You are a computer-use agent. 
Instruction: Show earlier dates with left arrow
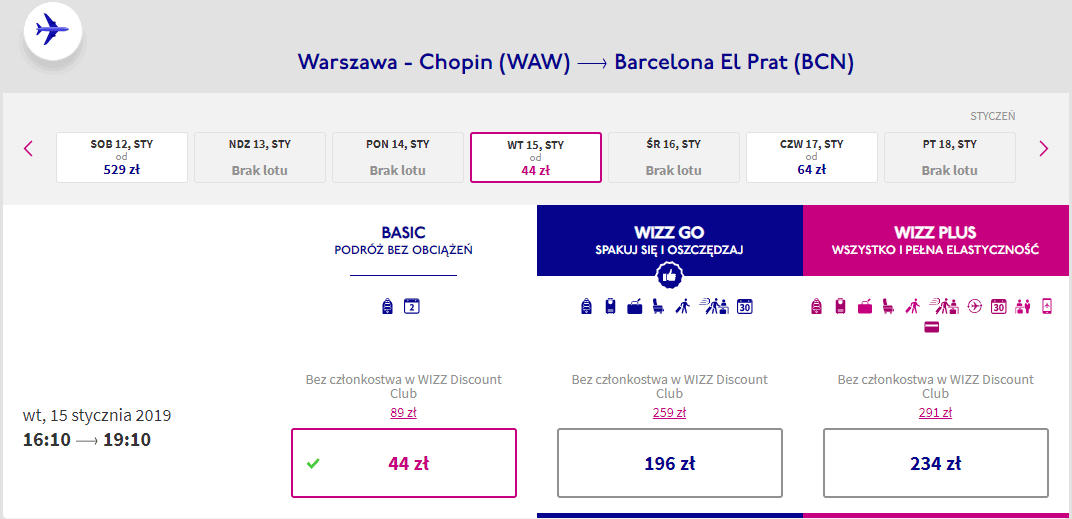(x=28, y=149)
